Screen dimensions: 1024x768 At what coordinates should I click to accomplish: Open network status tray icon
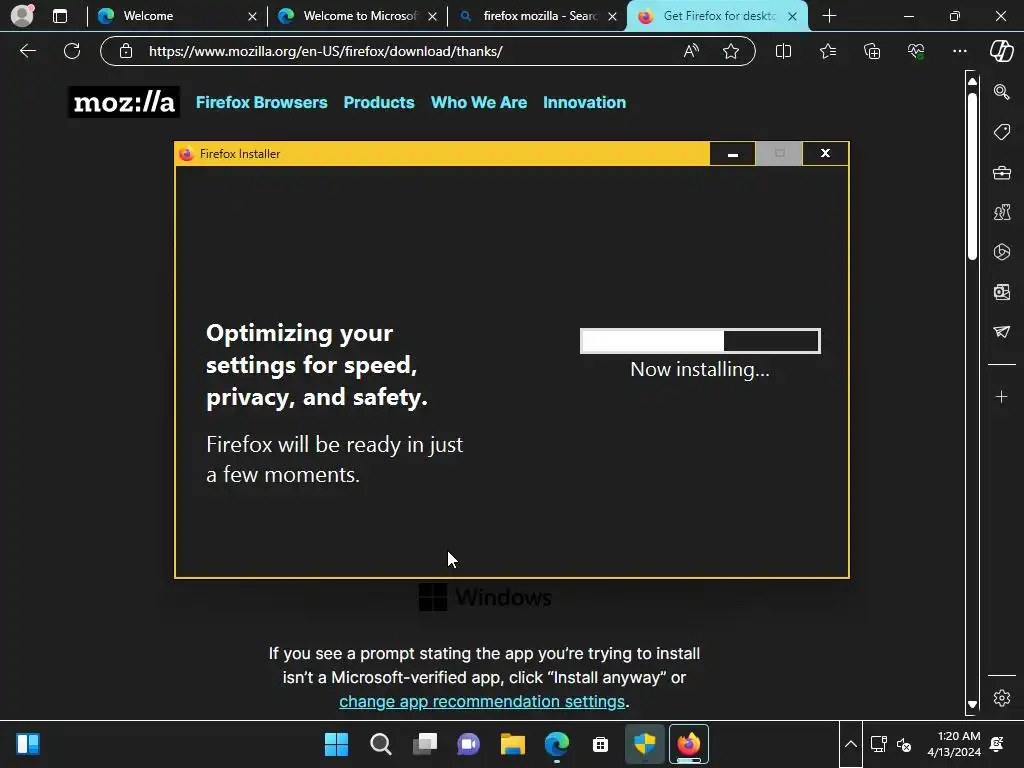(x=878, y=744)
